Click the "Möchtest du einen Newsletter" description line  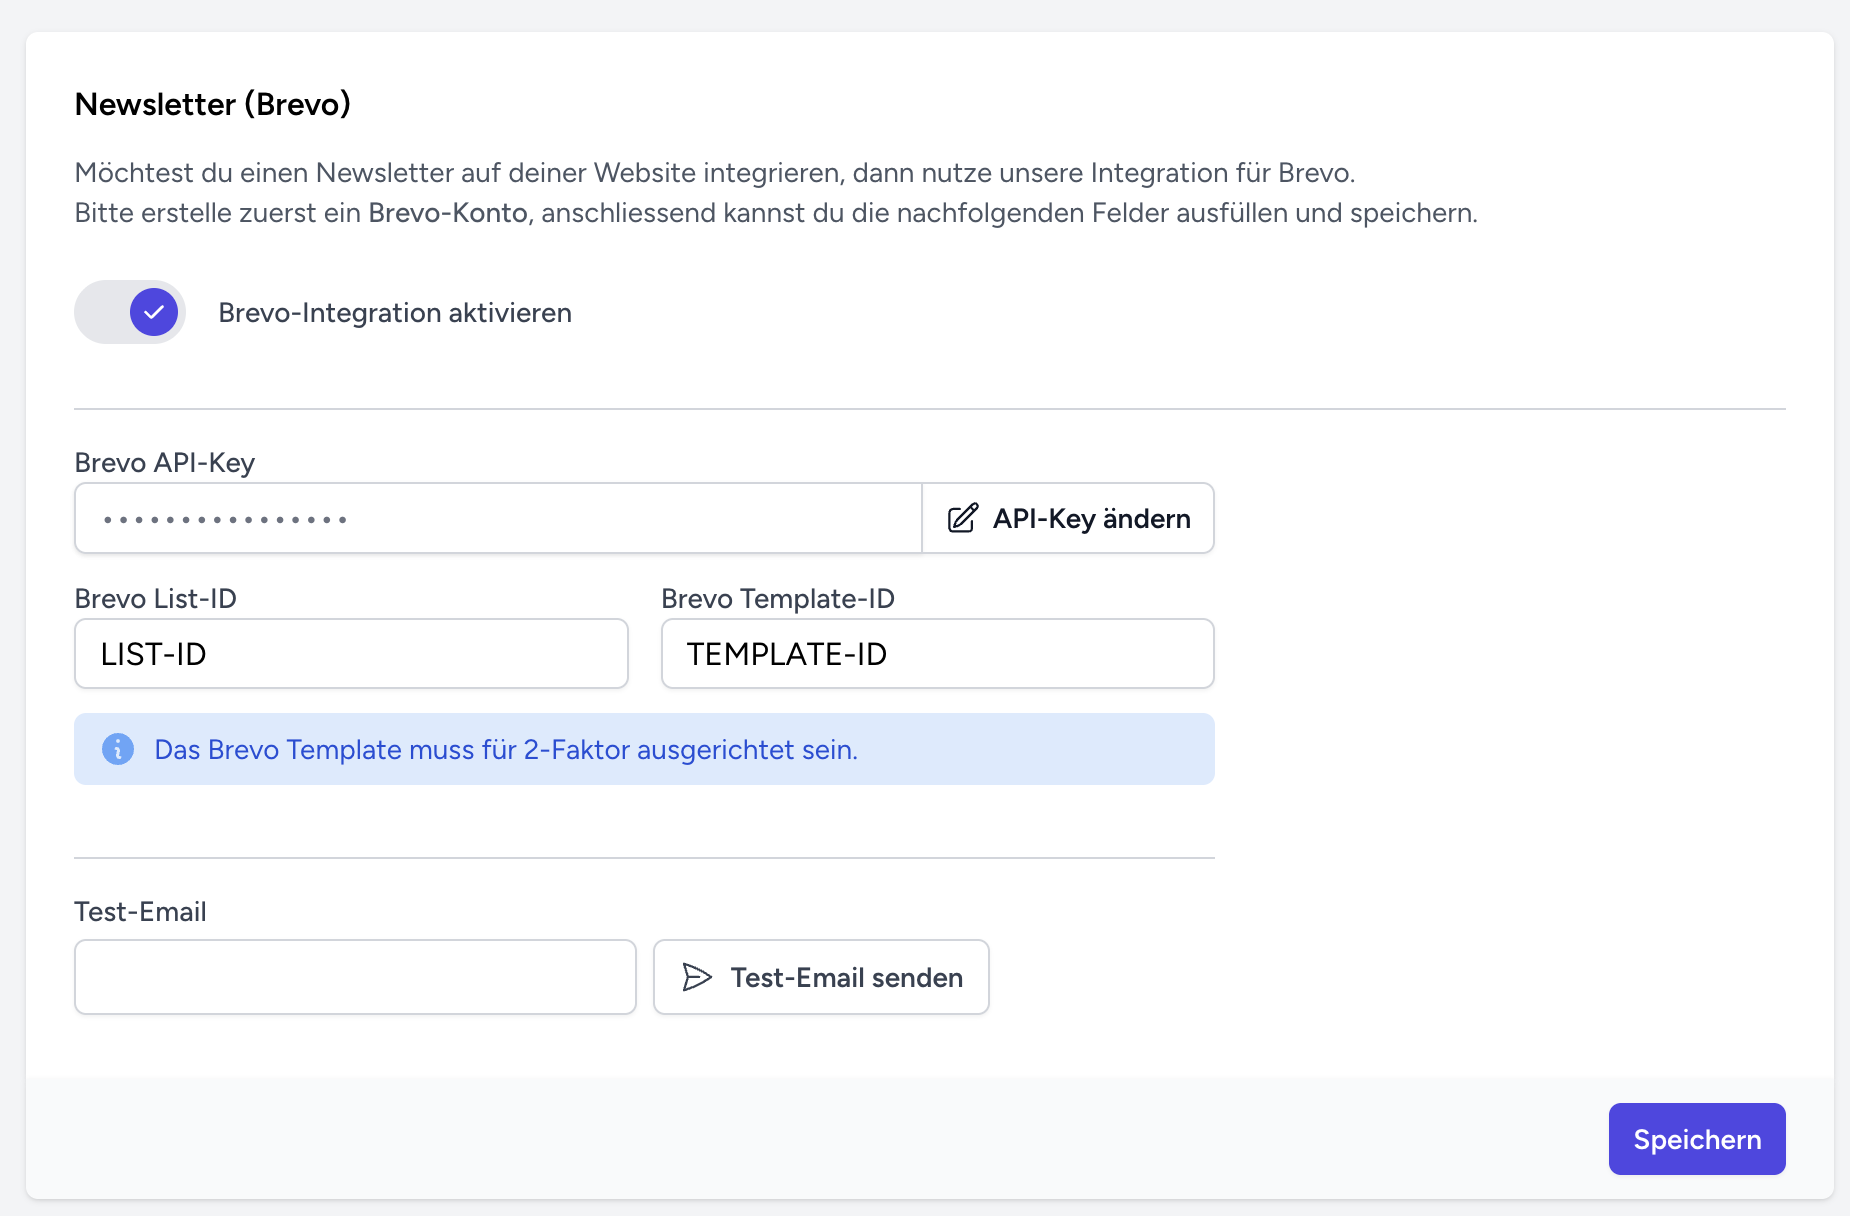714,173
